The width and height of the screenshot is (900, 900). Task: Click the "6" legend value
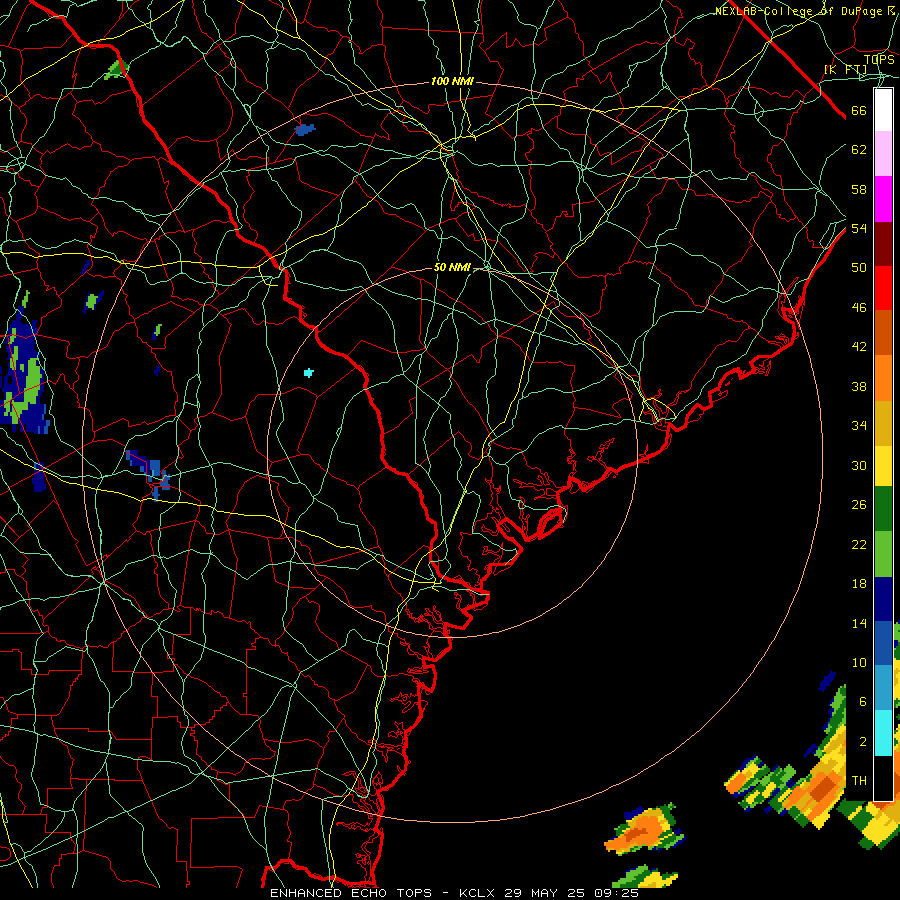(862, 702)
